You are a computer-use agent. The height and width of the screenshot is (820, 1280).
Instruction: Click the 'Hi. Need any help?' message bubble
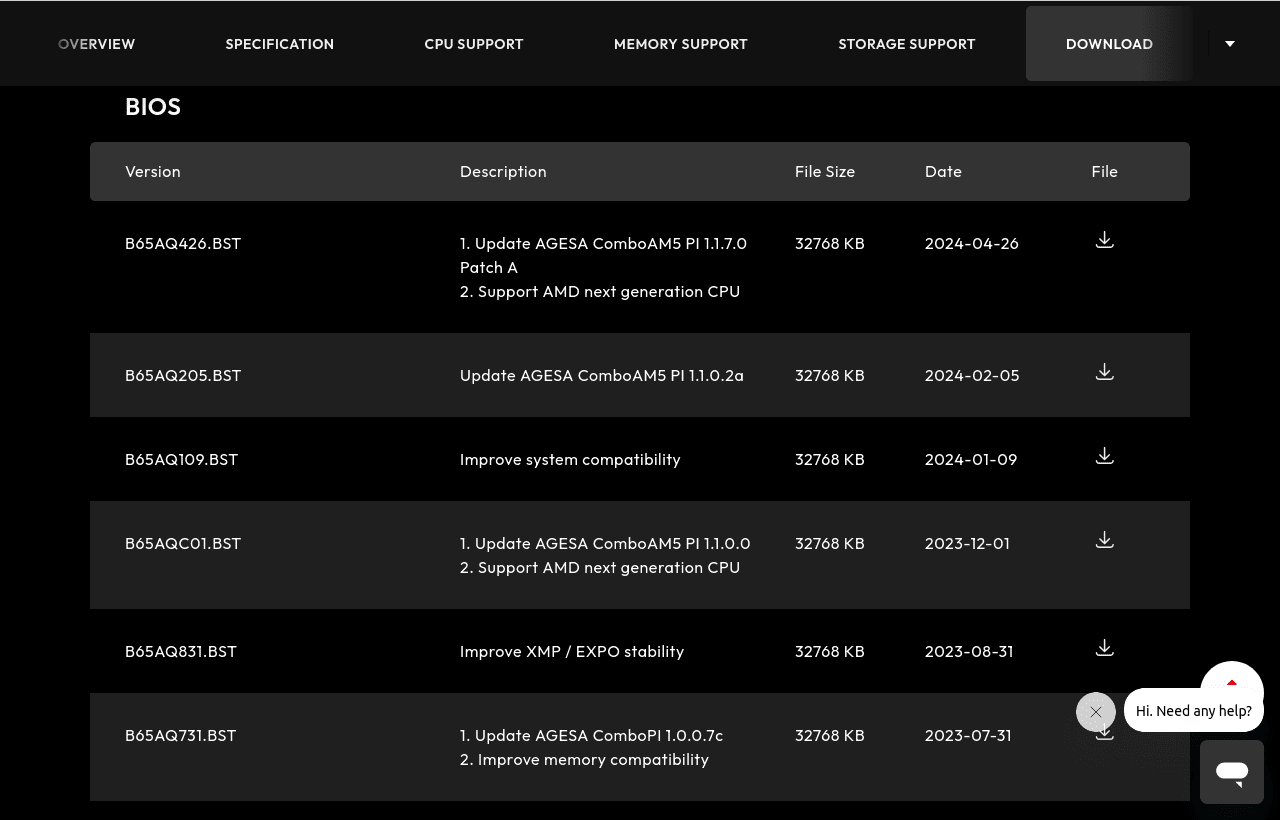[x=1194, y=711]
